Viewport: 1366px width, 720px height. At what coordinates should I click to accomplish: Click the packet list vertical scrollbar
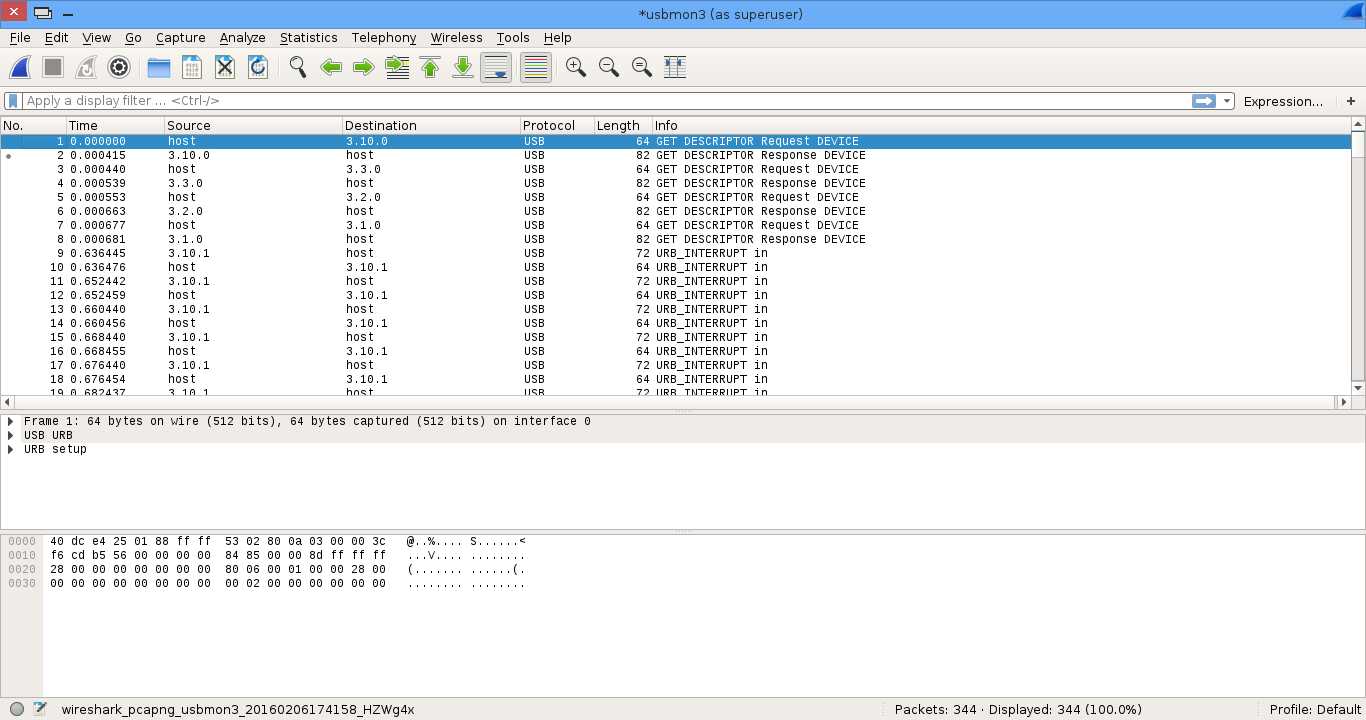click(1358, 256)
